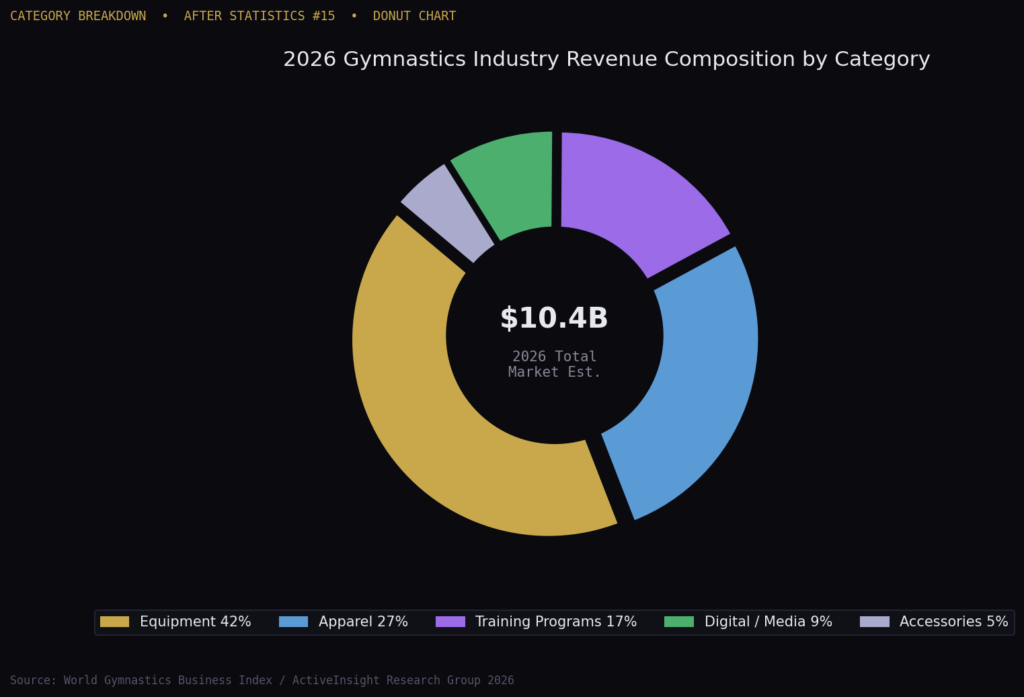
Task: Click the Source footnote line
Action: pyautogui.click(x=262, y=680)
